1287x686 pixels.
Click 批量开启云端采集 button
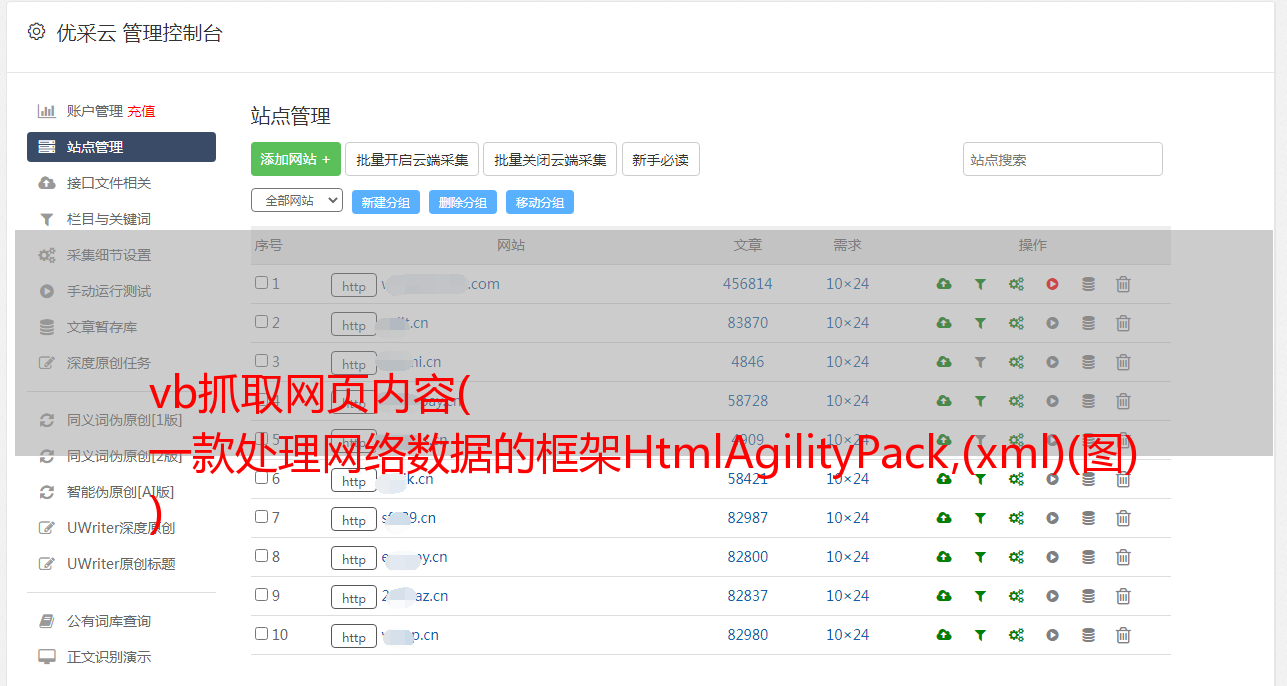tap(412, 159)
